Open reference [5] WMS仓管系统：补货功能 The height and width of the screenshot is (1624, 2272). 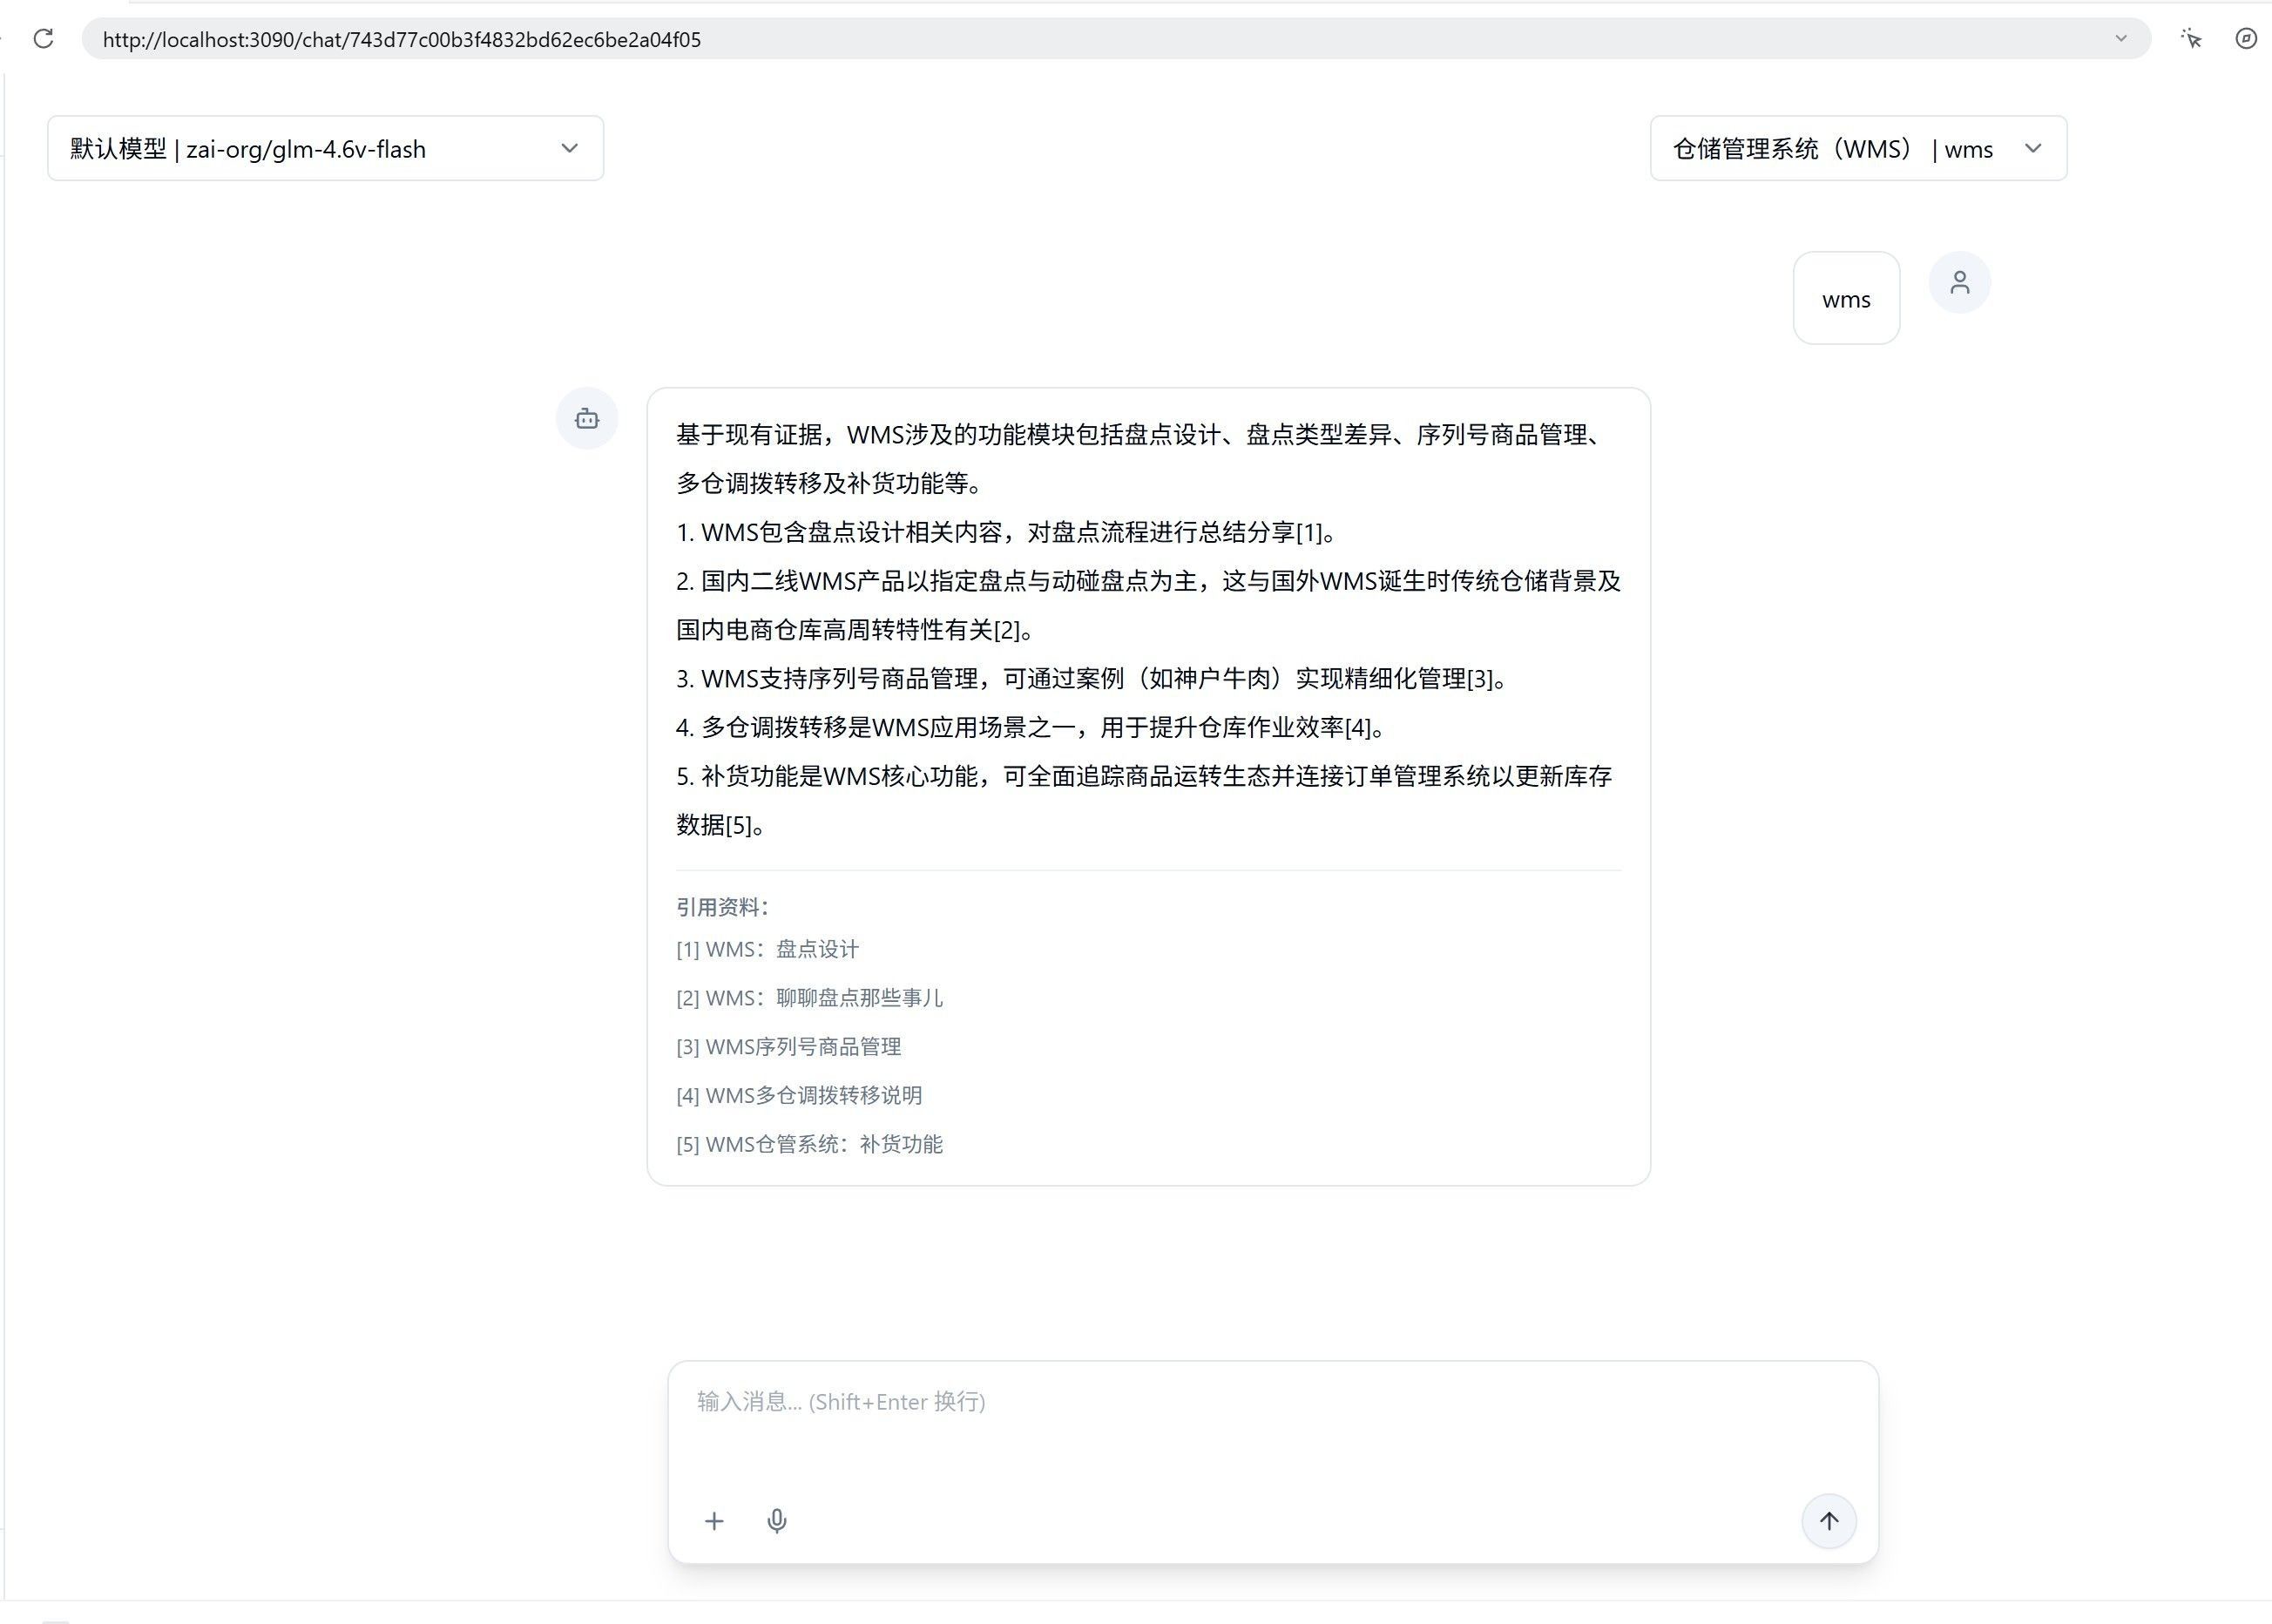pyautogui.click(x=809, y=1144)
